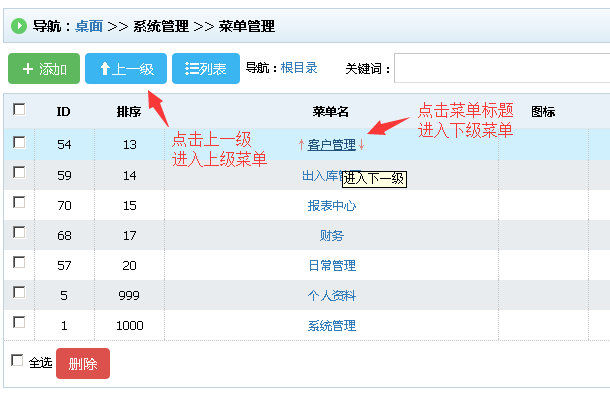This screenshot has height=408, width=610.
Task: Enter the 日常管理 submenu
Action: click(331, 266)
